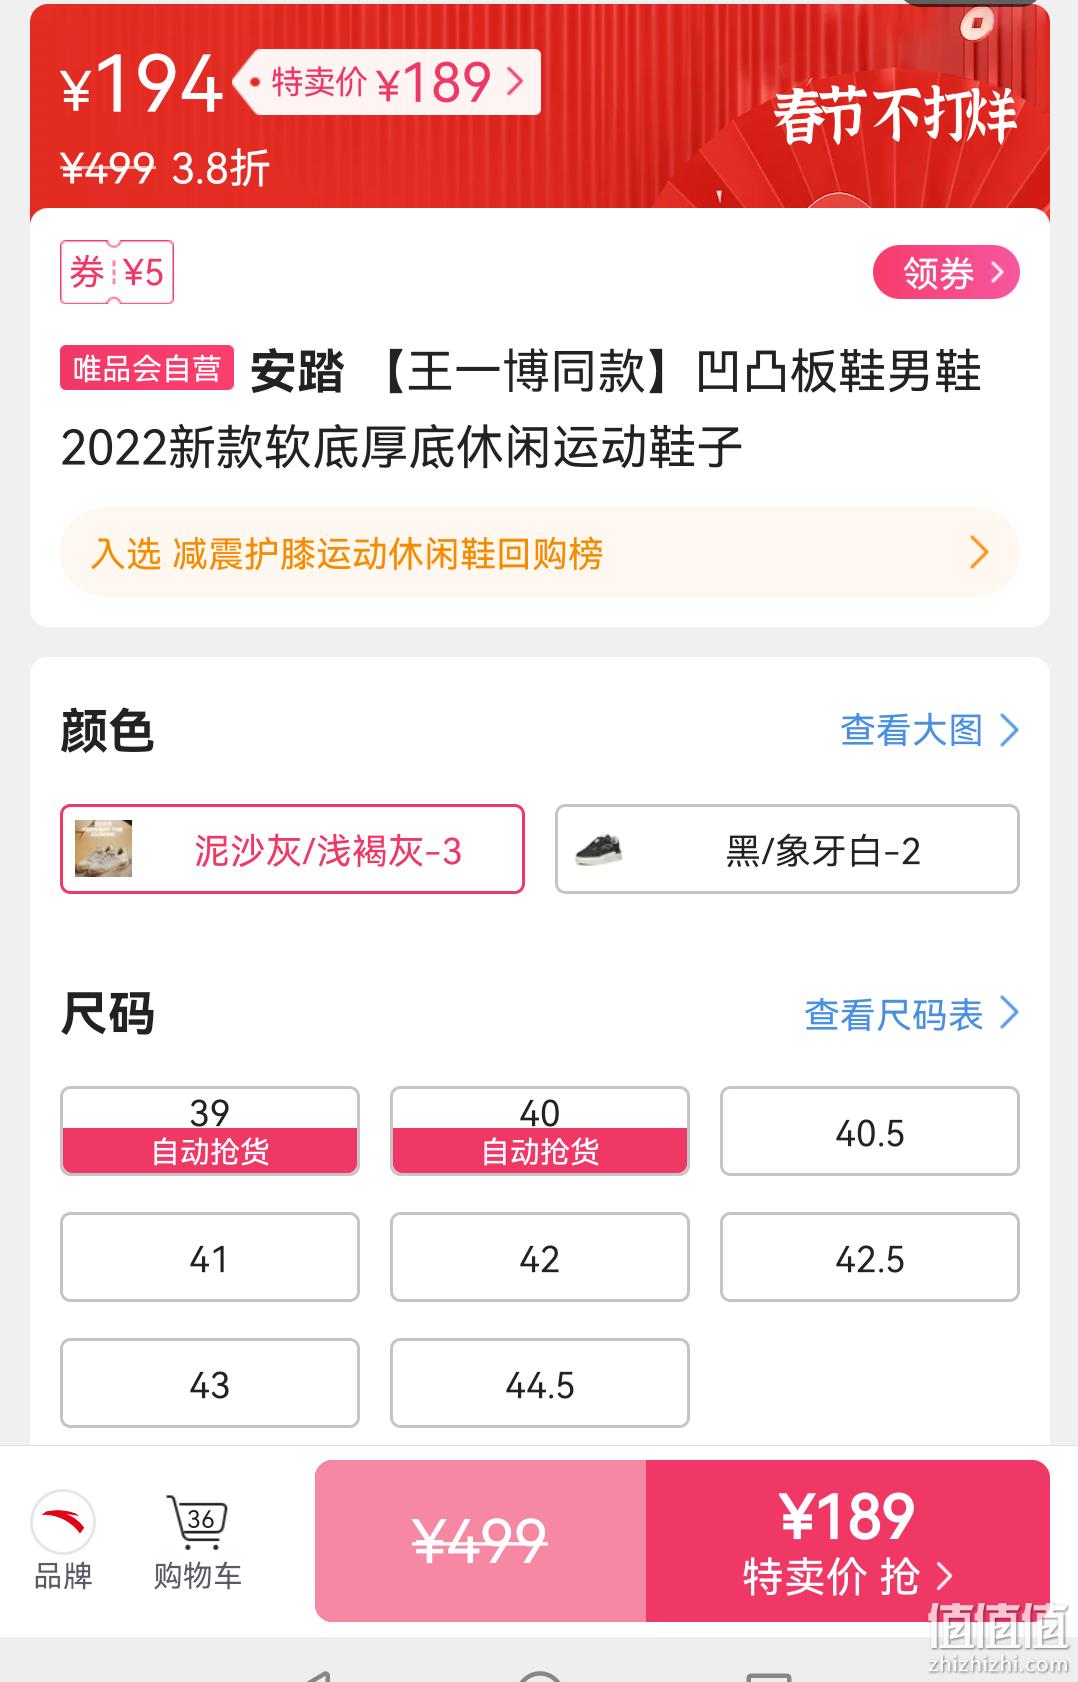Open the Anta brand logo icon
The width and height of the screenshot is (1078, 1682).
(x=63, y=1523)
